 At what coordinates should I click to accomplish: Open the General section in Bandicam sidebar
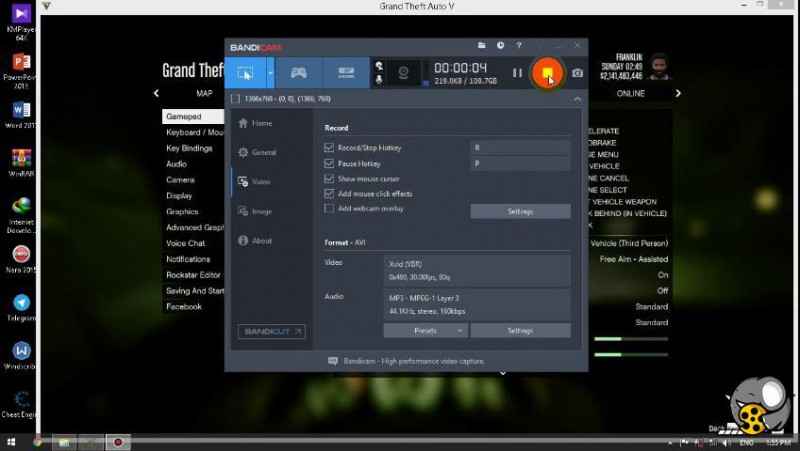point(257,152)
